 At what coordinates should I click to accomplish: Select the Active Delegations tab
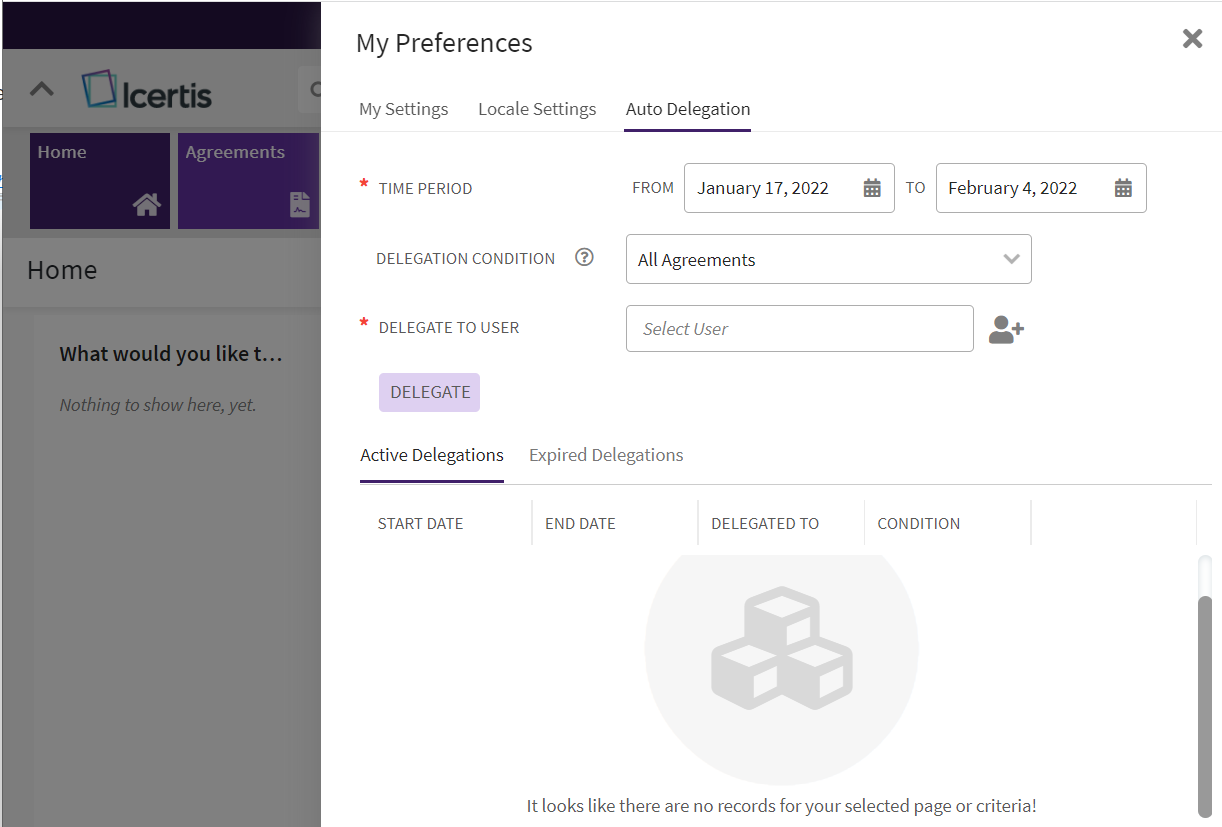pos(431,455)
